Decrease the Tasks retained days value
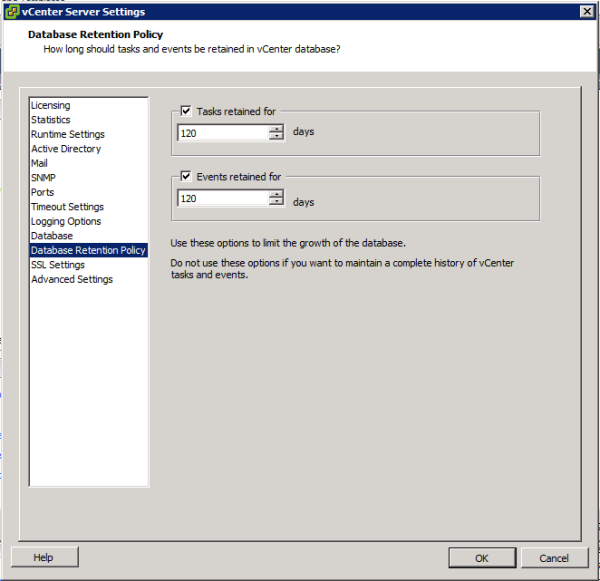Screen dimensions: 600x581 click(x=276, y=136)
